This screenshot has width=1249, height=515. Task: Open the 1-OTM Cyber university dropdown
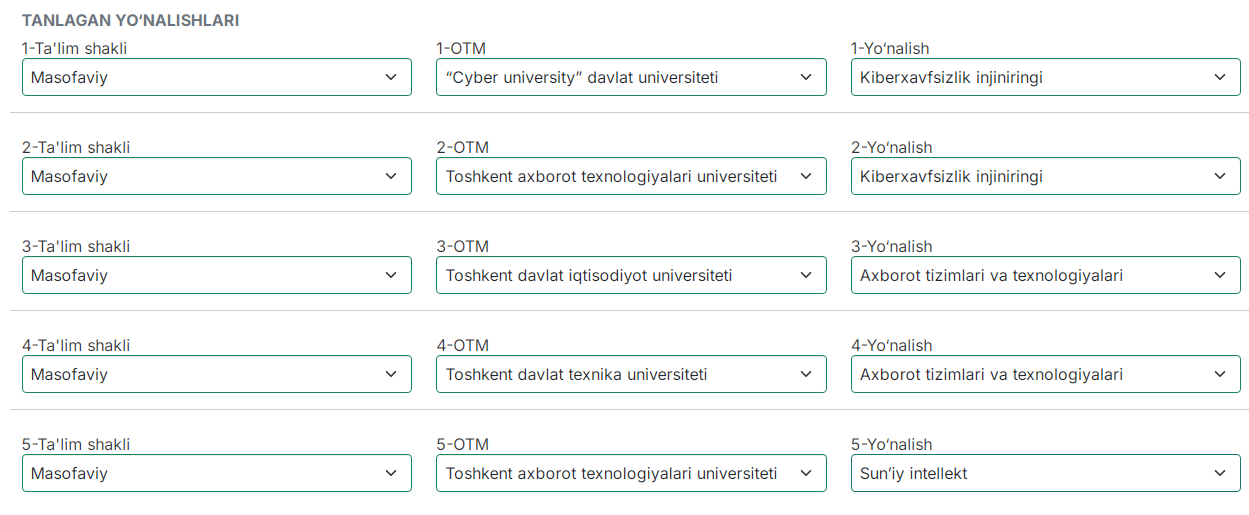(x=631, y=77)
